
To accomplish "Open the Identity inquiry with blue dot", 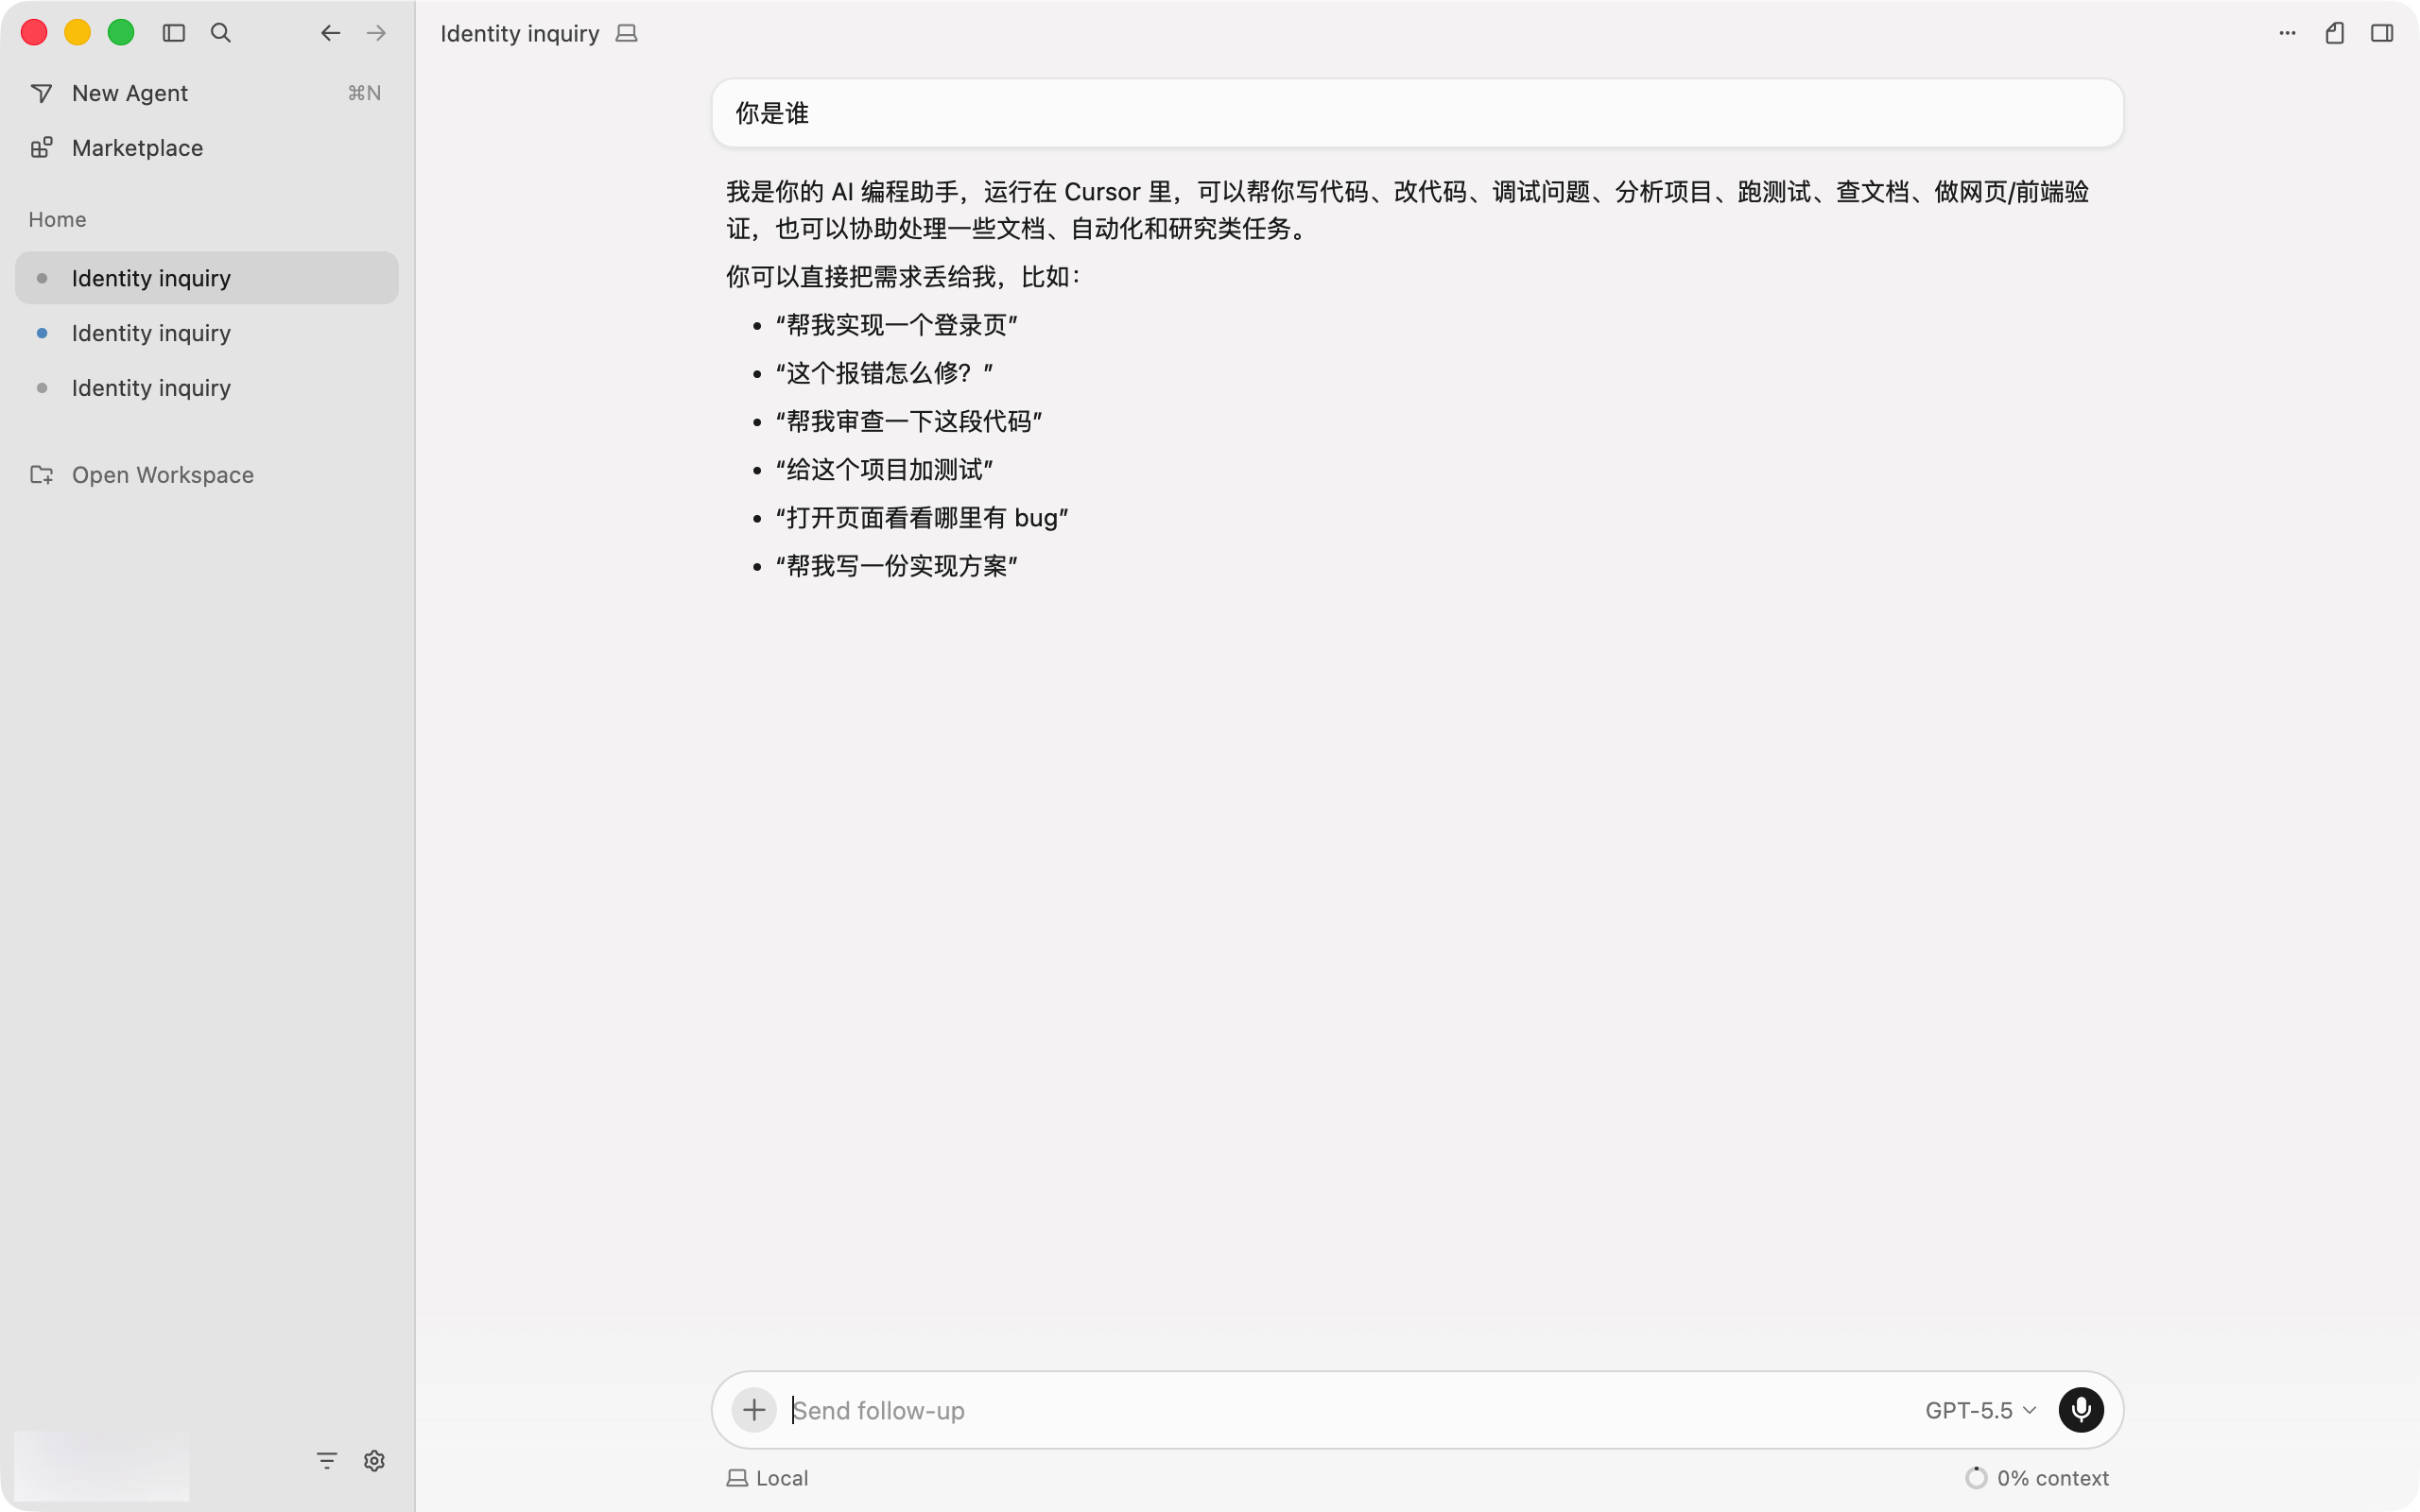I will [207, 333].
